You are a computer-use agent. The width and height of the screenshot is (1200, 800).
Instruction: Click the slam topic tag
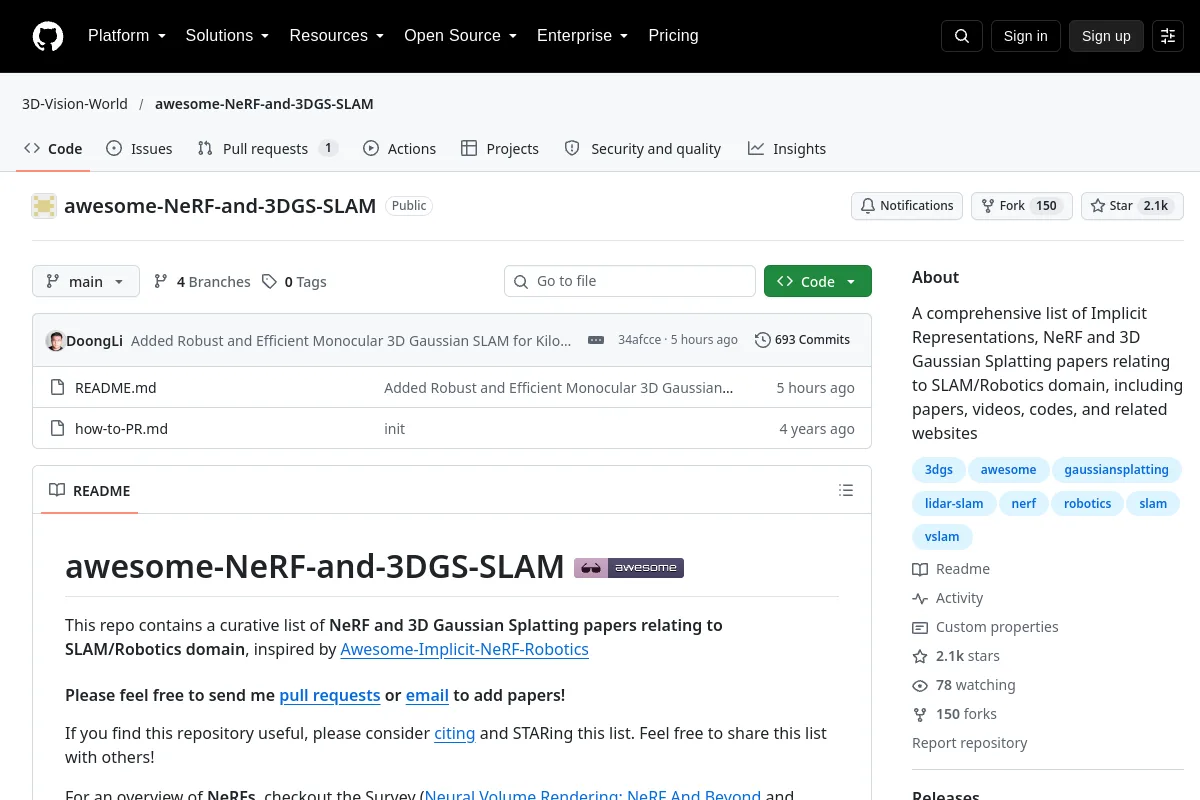click(1153, 504)
